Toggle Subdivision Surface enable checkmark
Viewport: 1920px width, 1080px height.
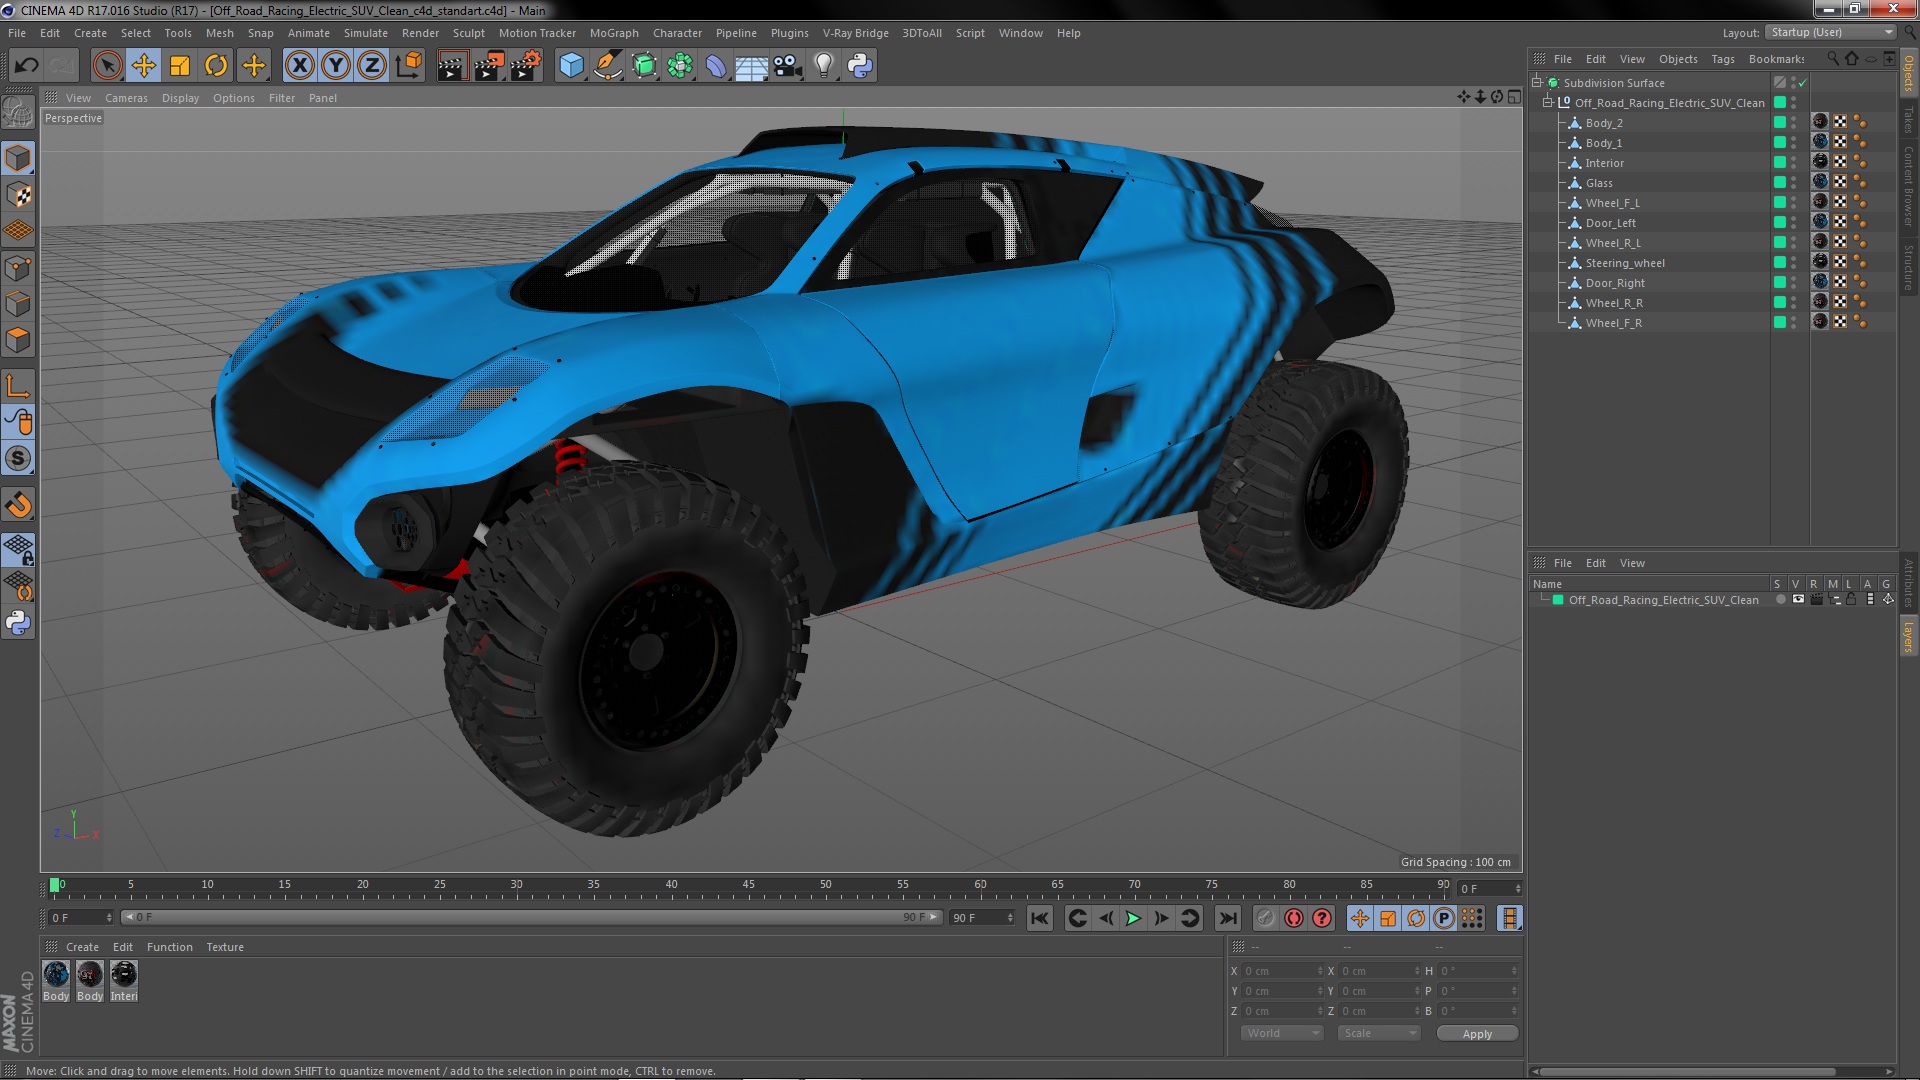1803,83
